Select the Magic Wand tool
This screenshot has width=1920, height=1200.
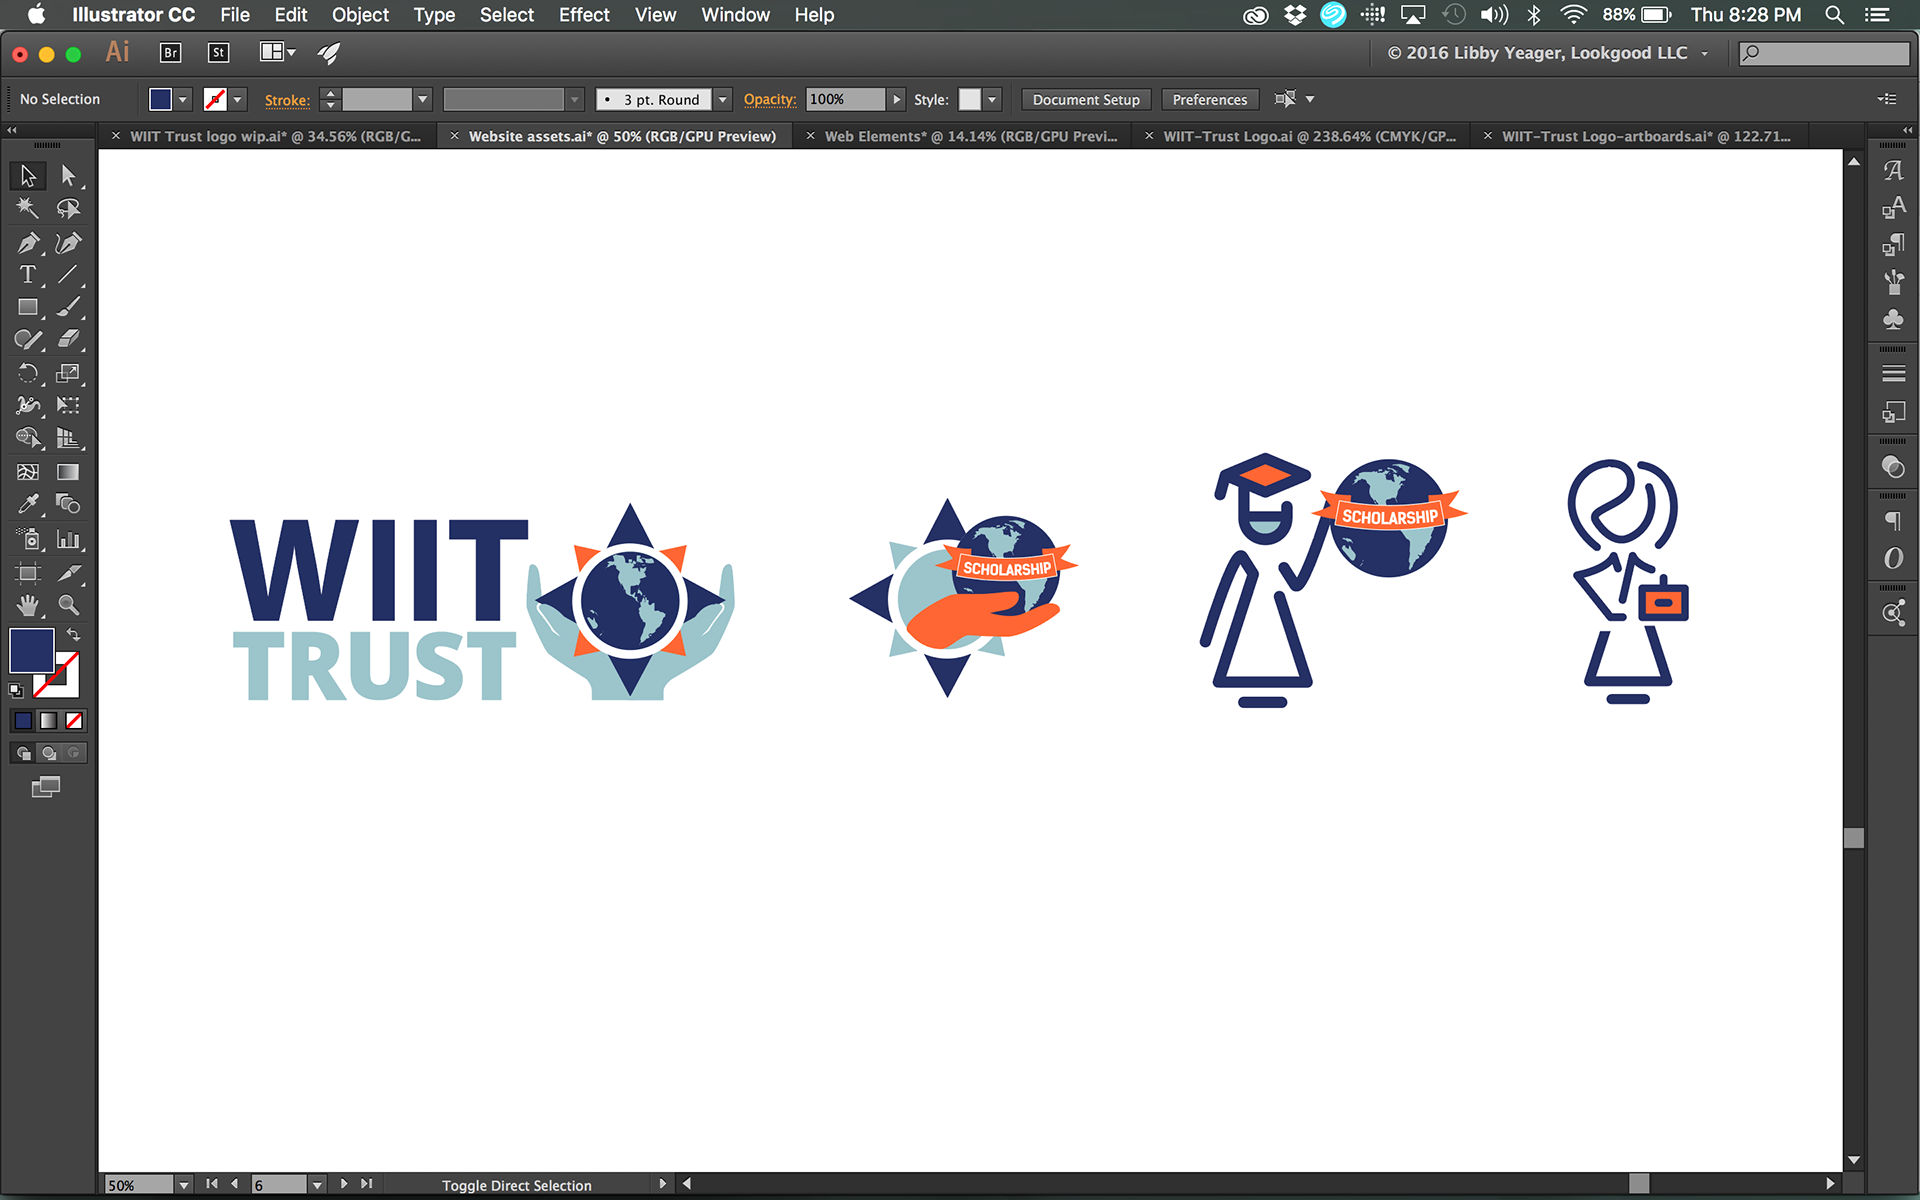(27, 208)
